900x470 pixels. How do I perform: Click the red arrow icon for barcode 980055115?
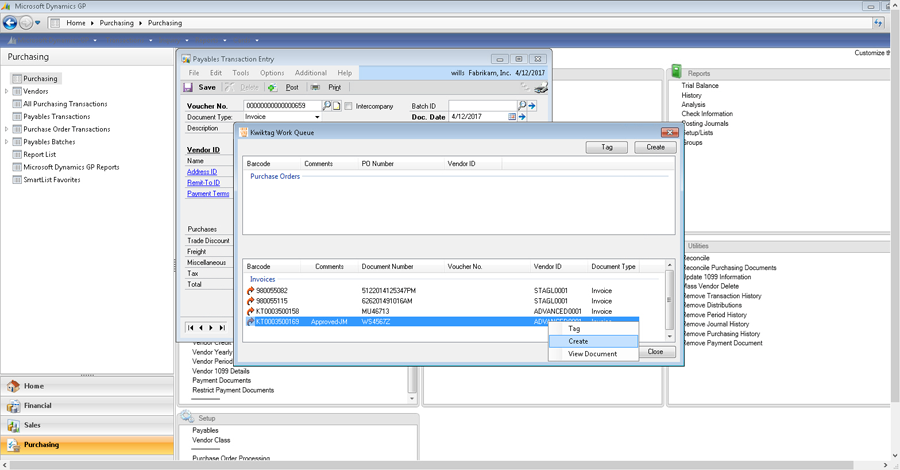pos(250,301)
